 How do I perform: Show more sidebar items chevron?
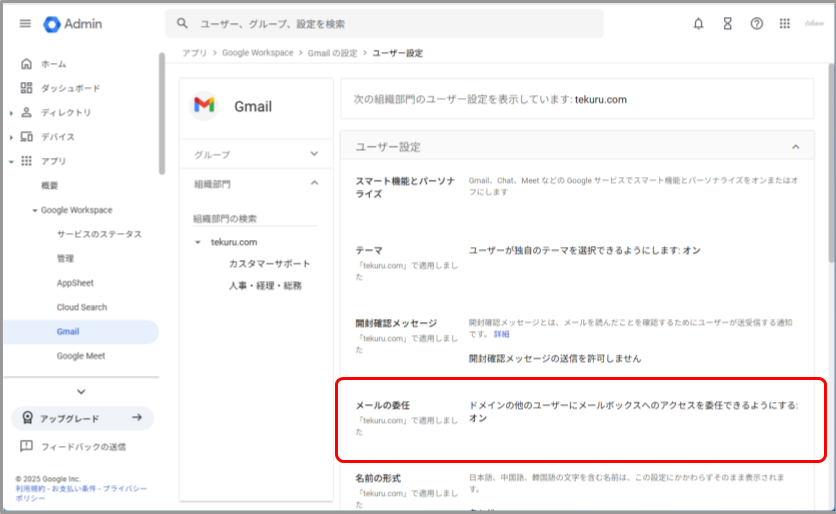[81, 392]
